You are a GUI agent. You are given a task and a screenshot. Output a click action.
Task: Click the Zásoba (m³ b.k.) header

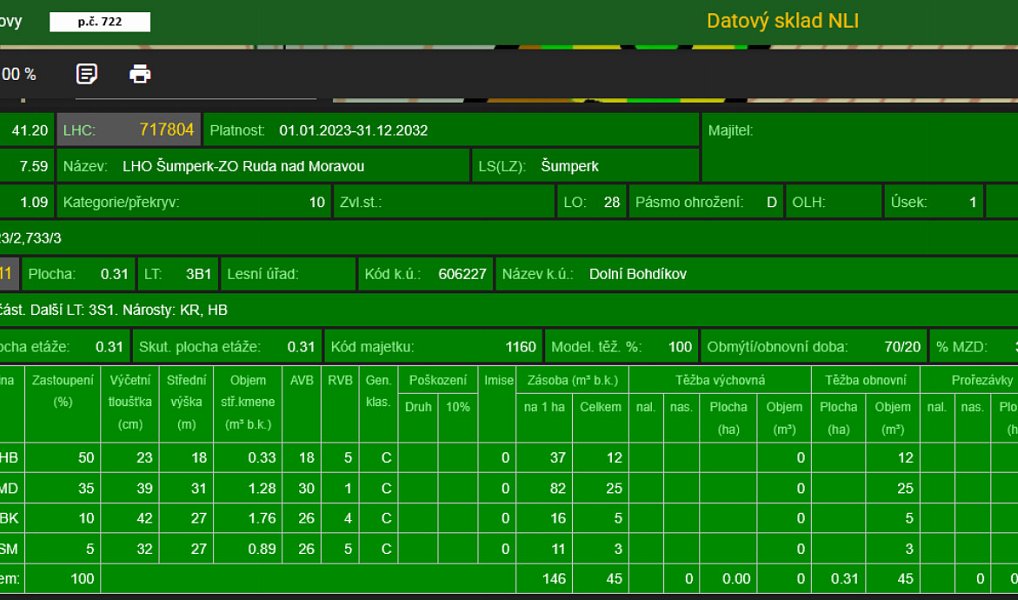click(x=572, y=380)
